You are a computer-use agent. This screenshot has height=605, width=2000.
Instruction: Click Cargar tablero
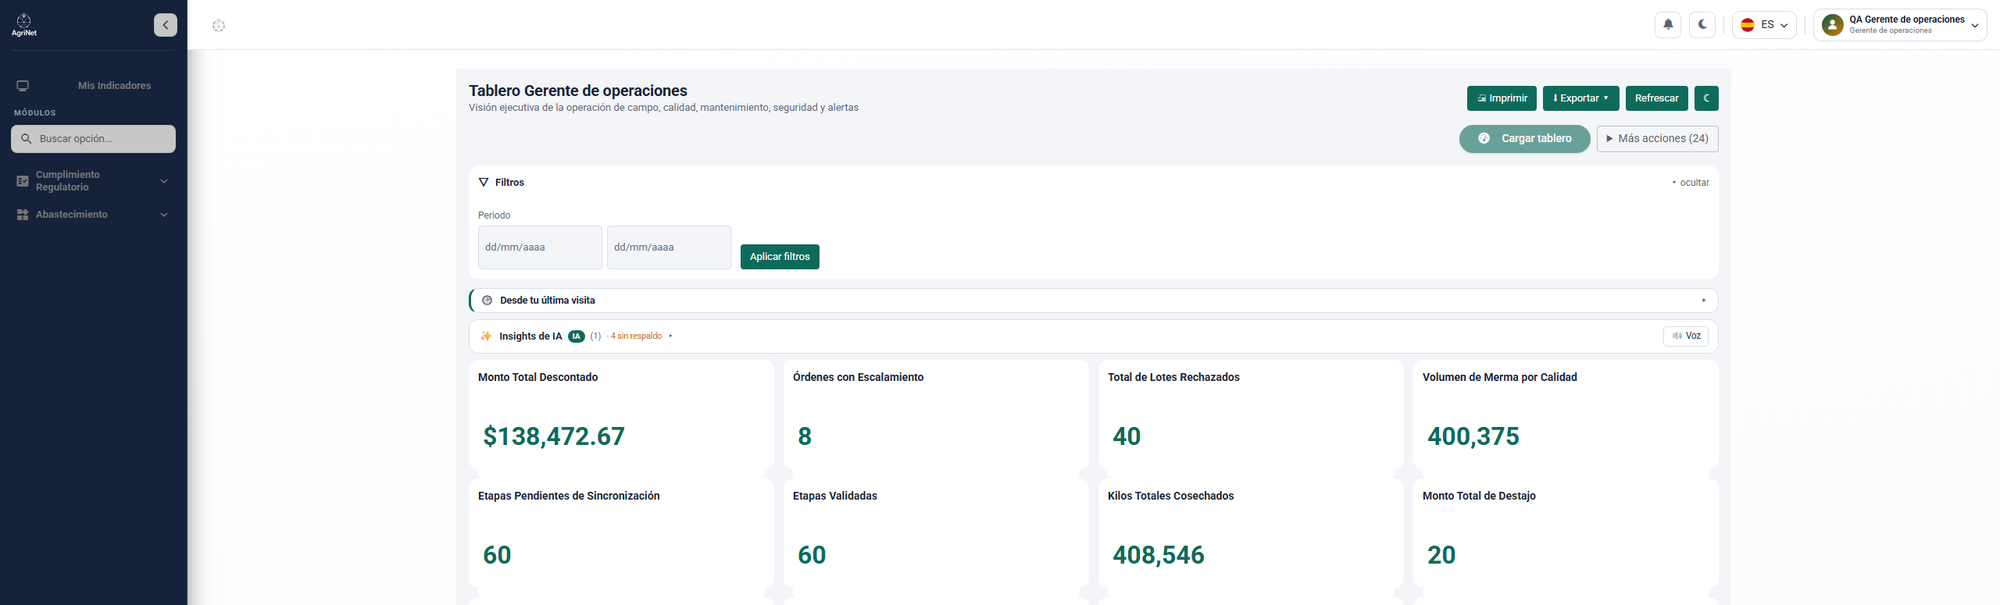(1525, 139)
